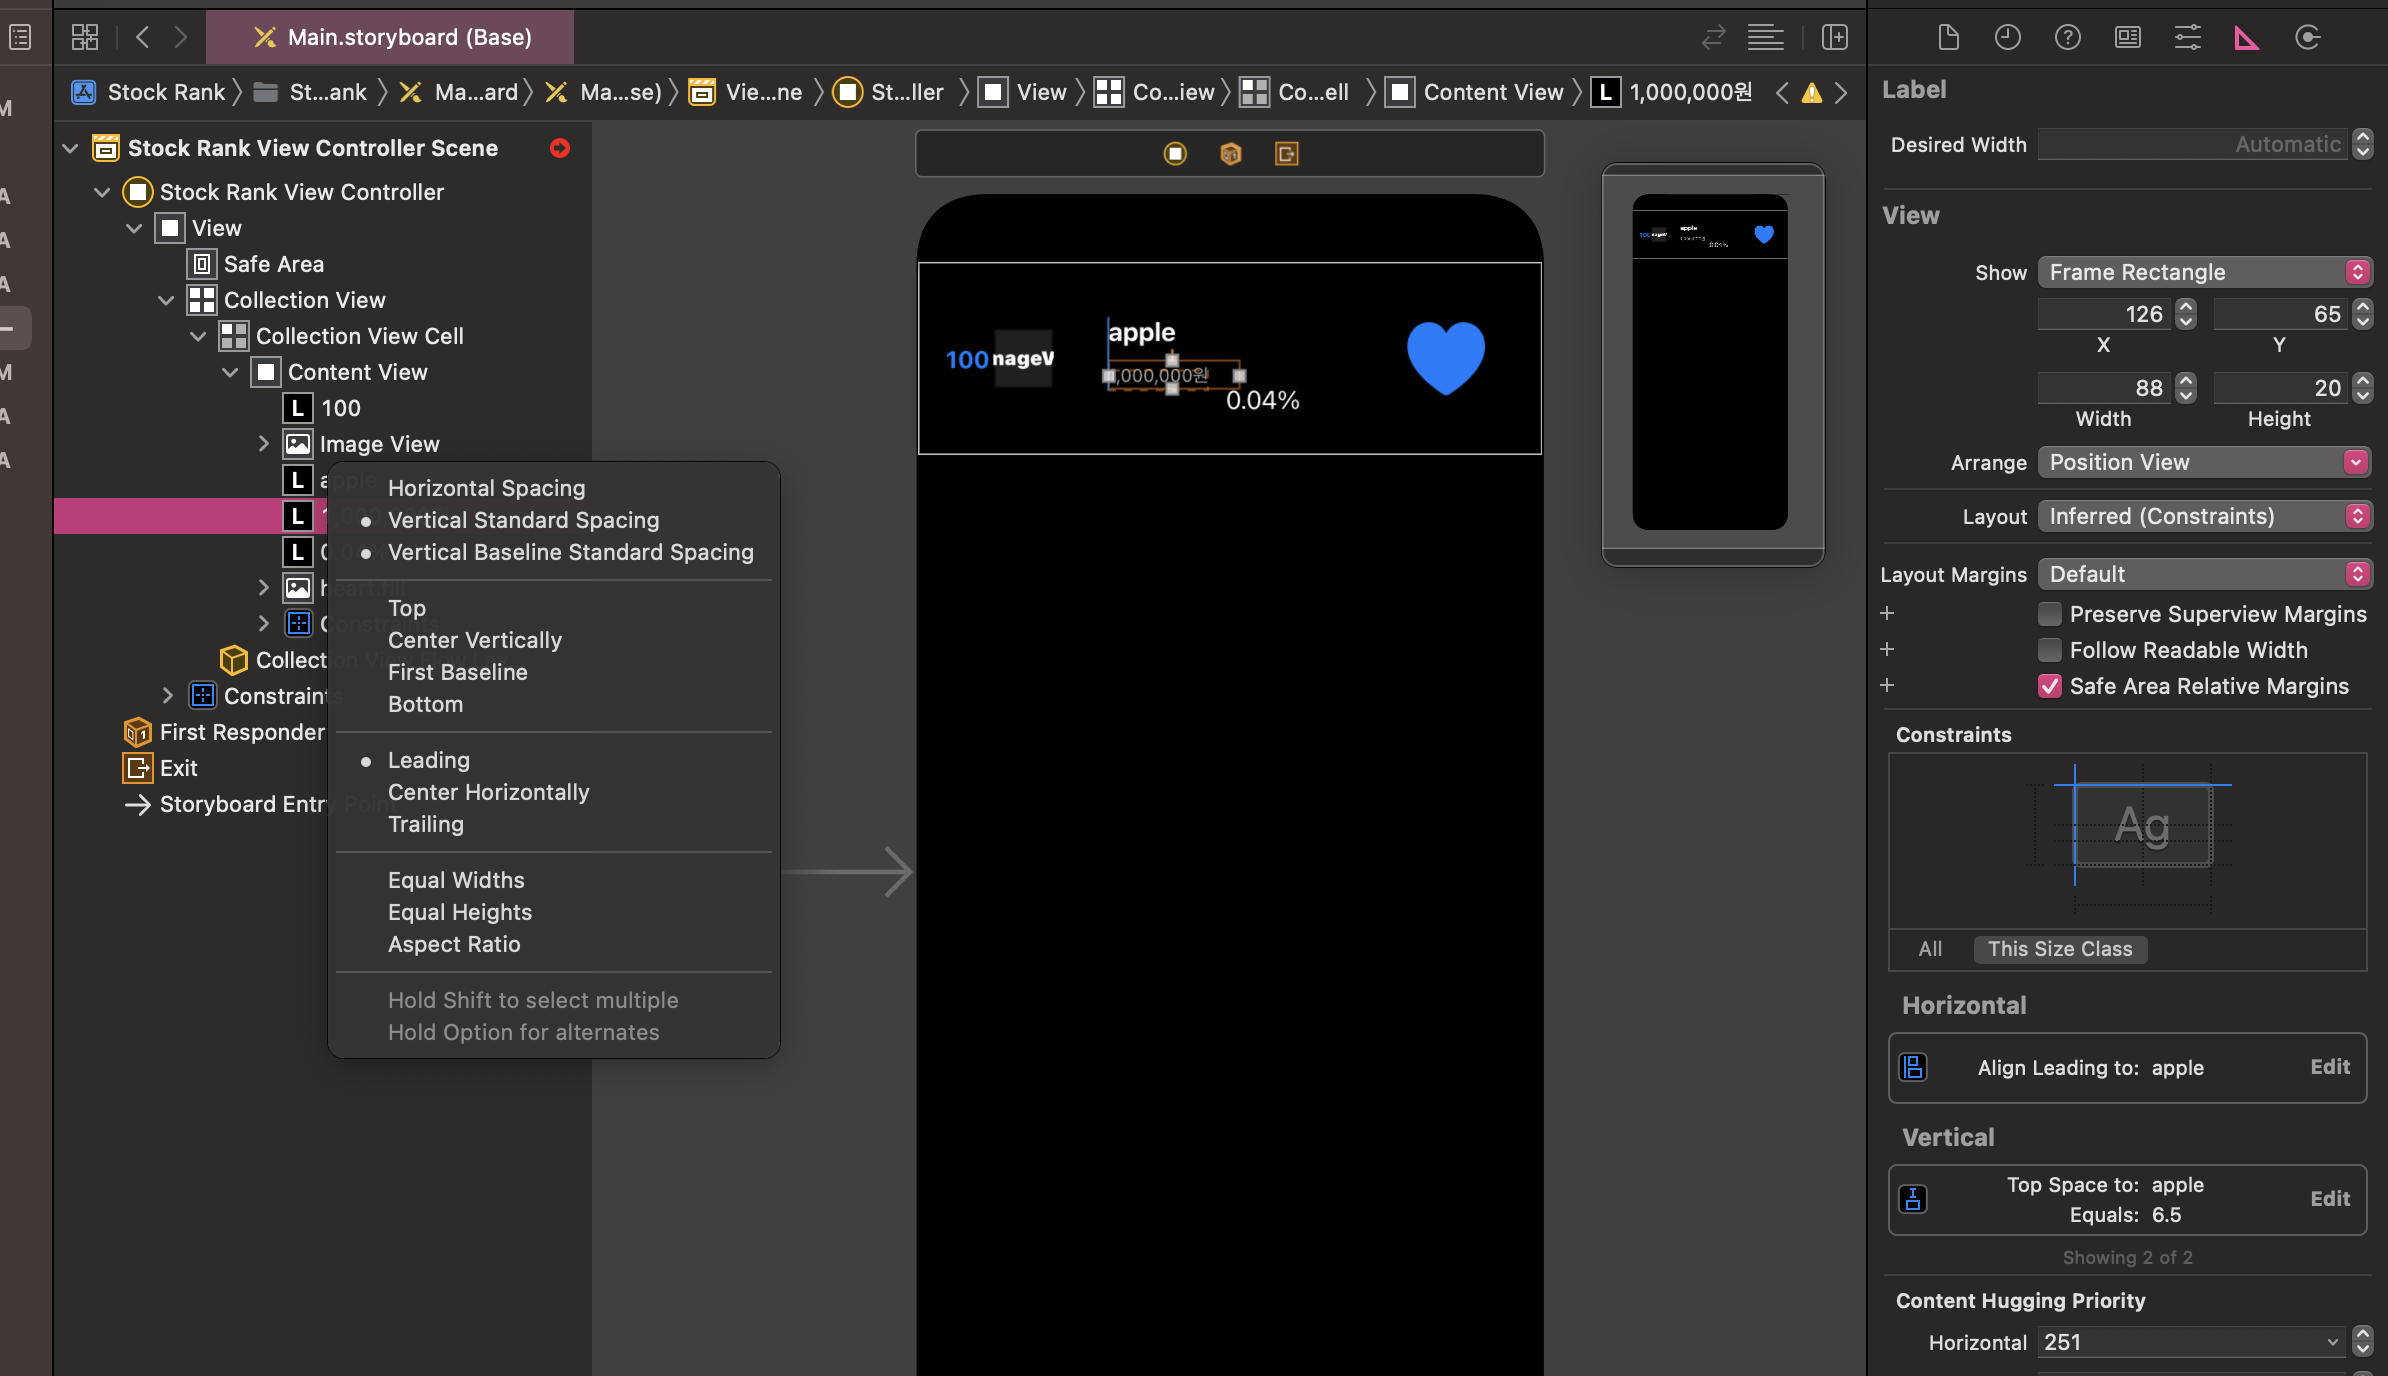Select Equal Widths in the popup menu
The height and width of the screenshot is (1376, 2388).
[456, 880]
